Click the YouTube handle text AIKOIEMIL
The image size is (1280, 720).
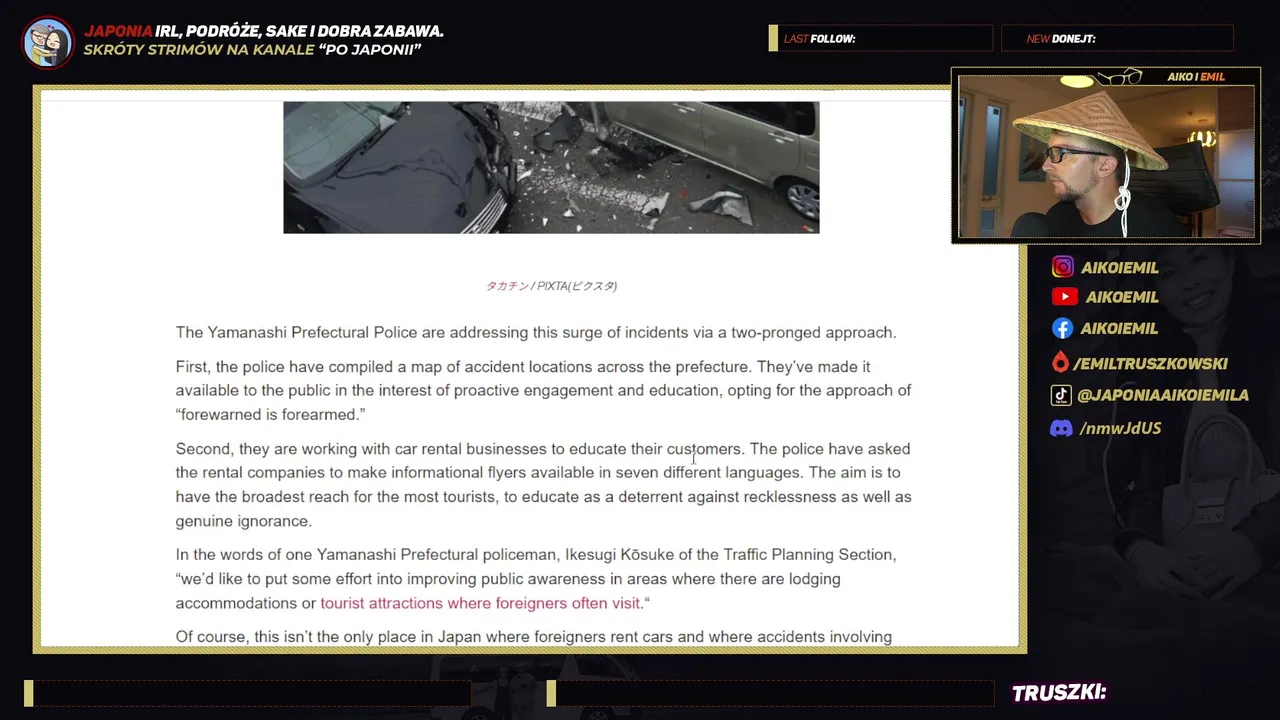[1122, 297]
